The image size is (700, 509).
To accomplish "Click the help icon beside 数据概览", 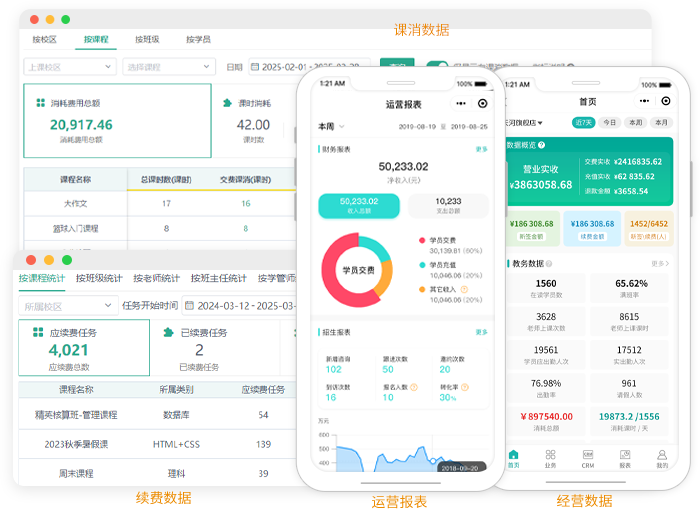I will click(542, 145).
